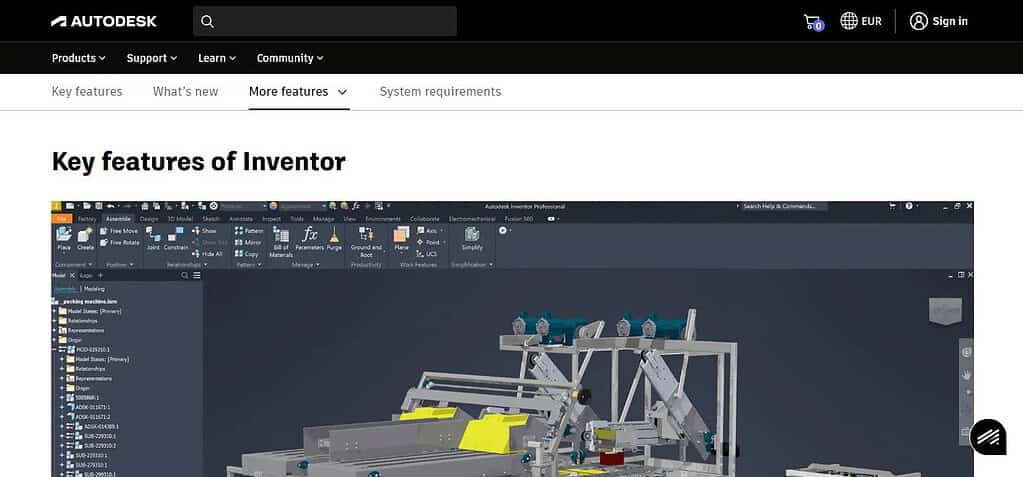Expand the Community menu
This screenshot has height=477, width=1023.
pos(290,58)
